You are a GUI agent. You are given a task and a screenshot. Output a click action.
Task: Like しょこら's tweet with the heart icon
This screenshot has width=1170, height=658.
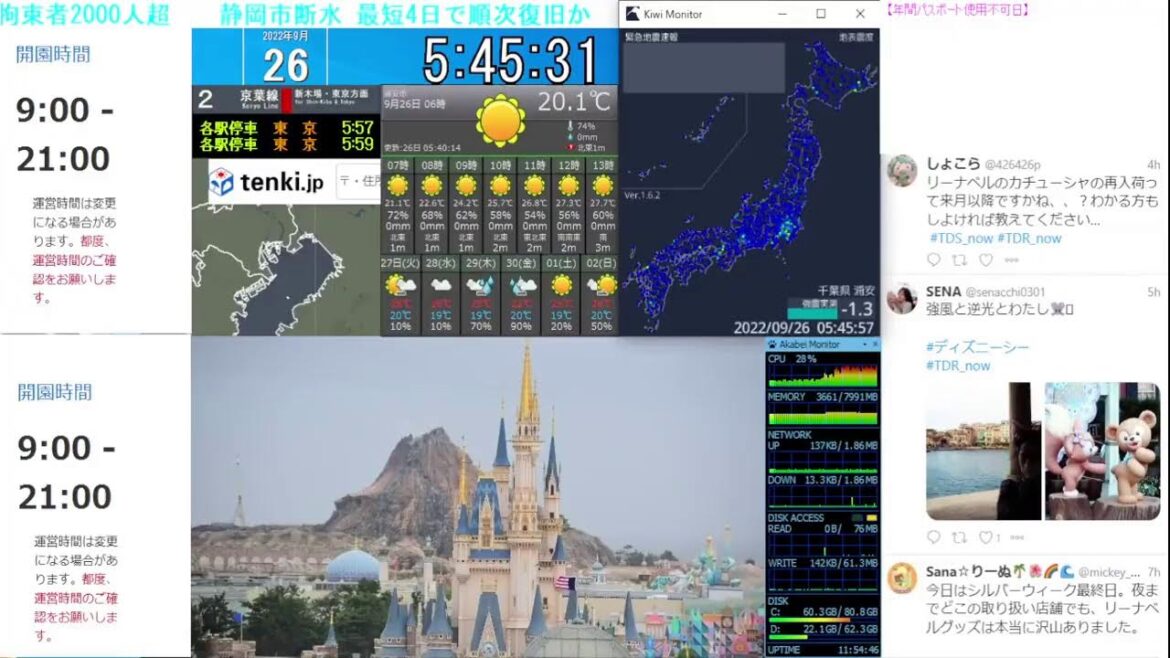(986, 260)
